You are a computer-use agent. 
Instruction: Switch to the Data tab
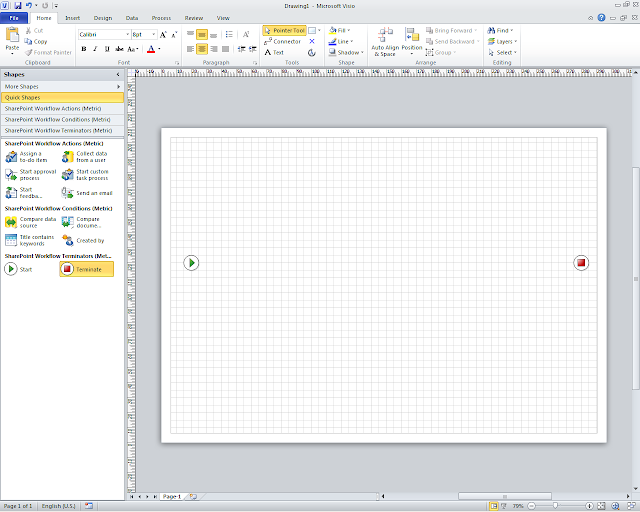click(132, 18)
